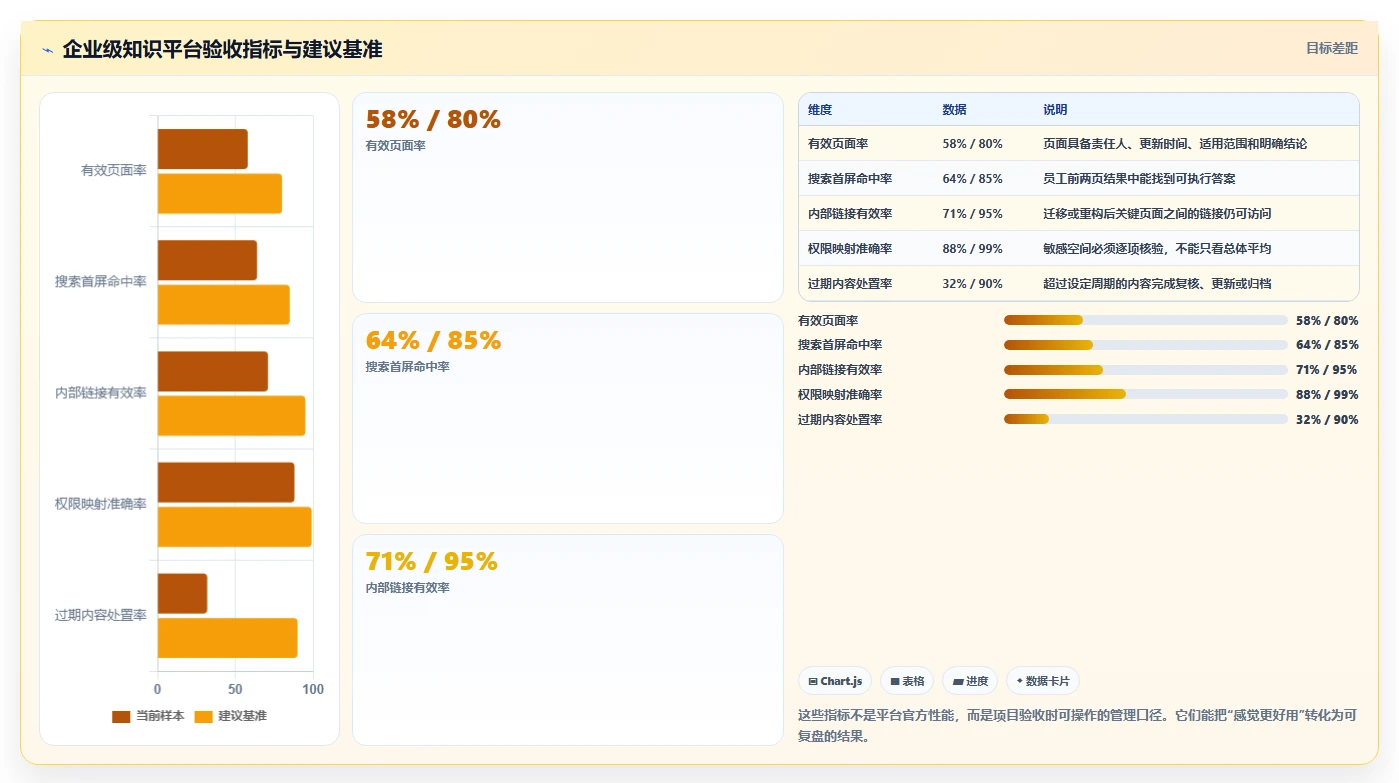Click the dark 当前样本 bar for 过期内容处置率
The width and height of the screenshot is (1399, 783).
(x=182, y=593)
